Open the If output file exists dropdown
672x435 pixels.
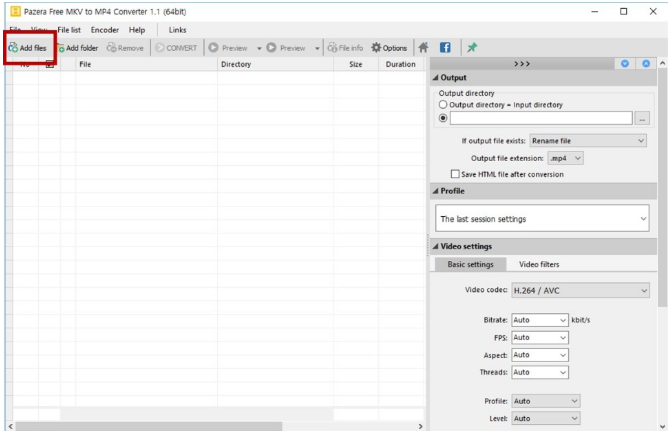588,141
